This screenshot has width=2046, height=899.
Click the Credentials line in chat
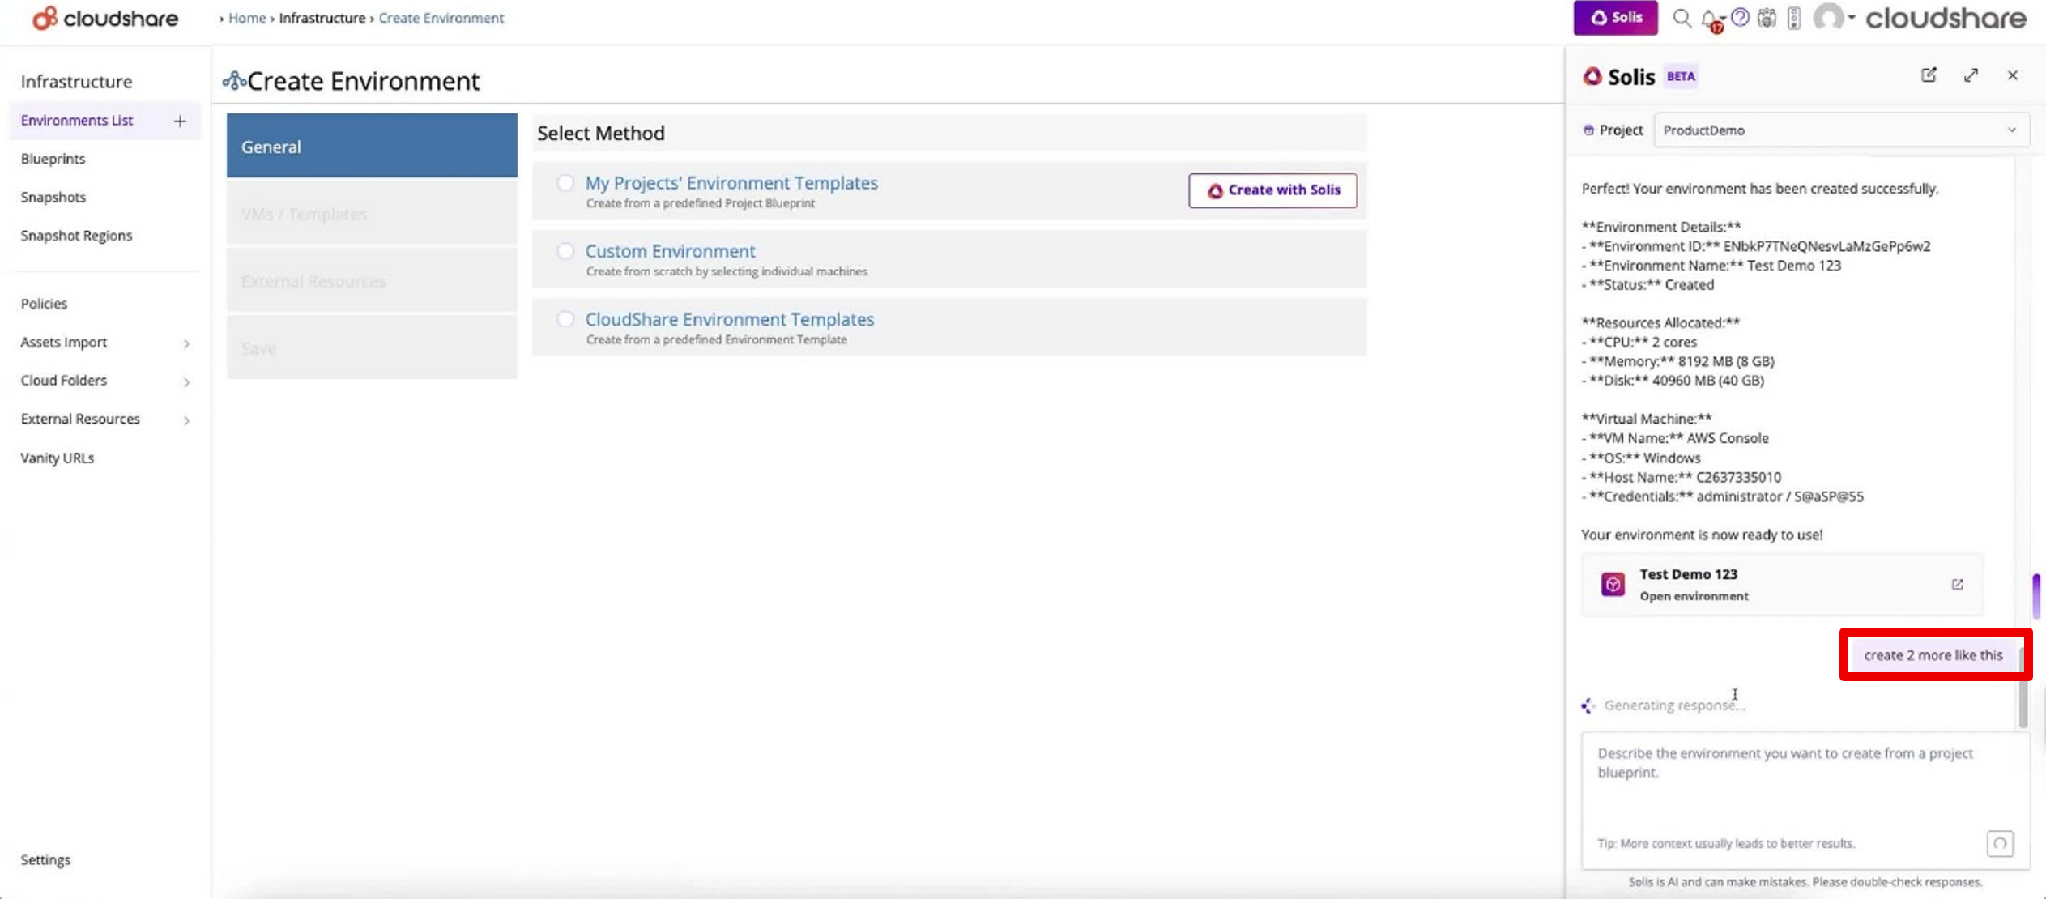coord(1722,496)
